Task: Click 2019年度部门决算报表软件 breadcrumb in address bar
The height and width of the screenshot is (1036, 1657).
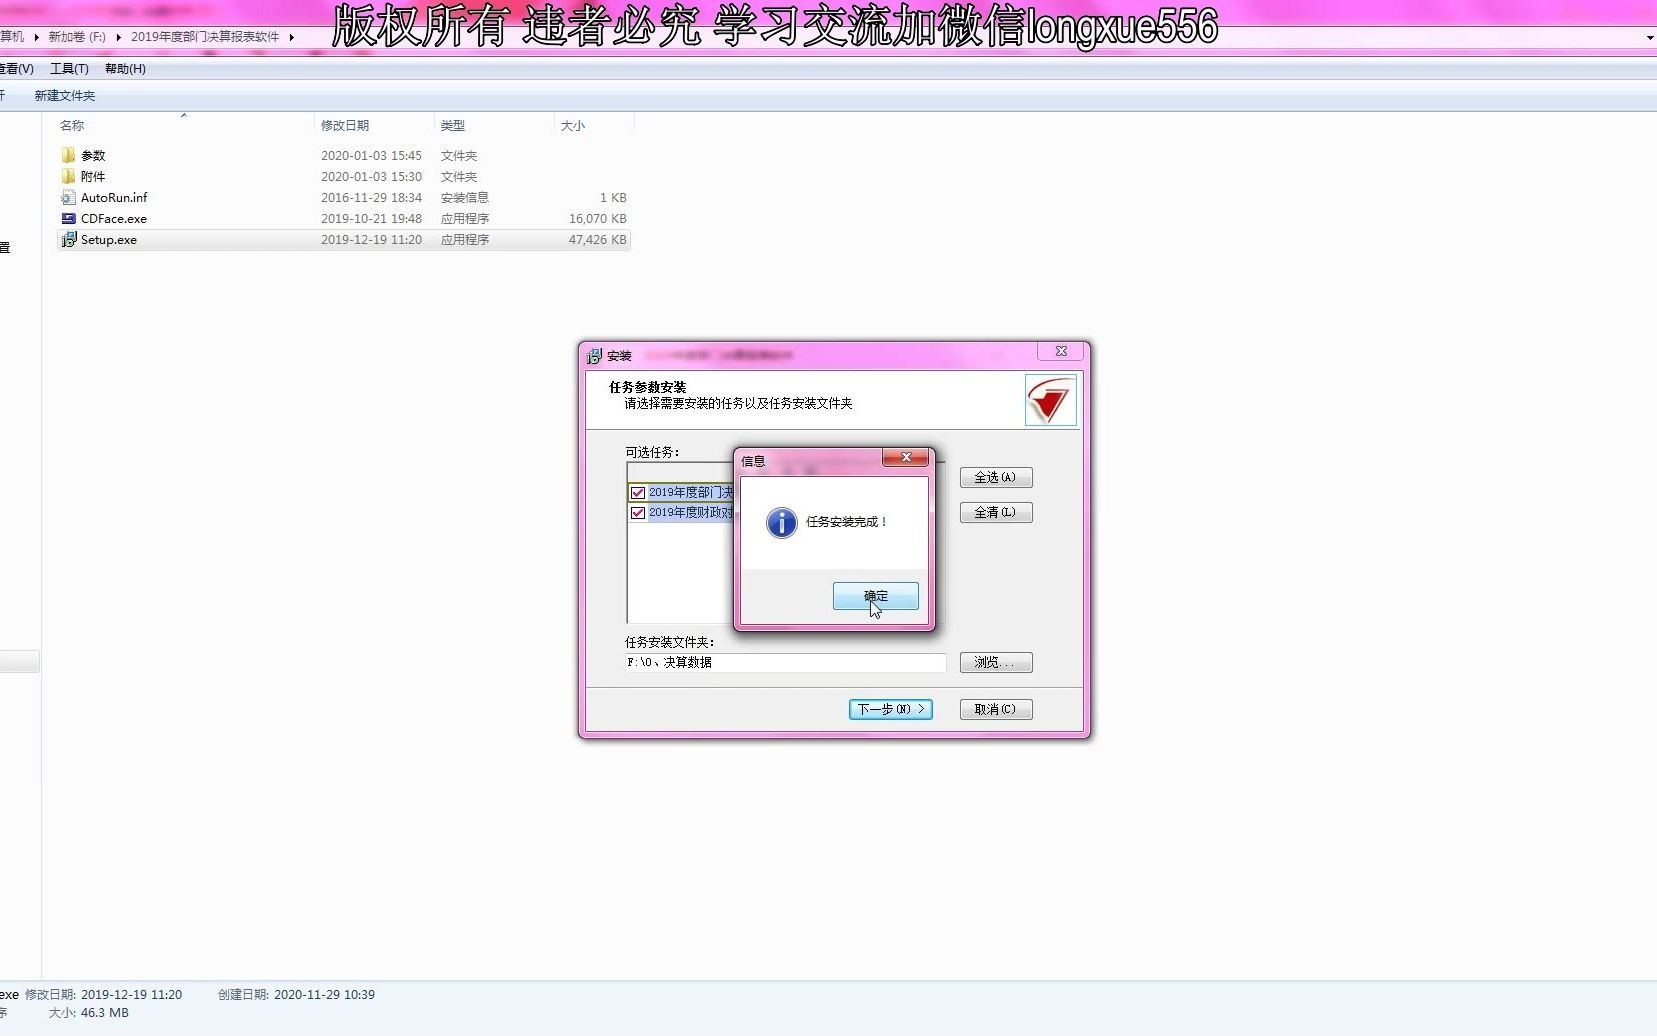Action: coord(205,36)
